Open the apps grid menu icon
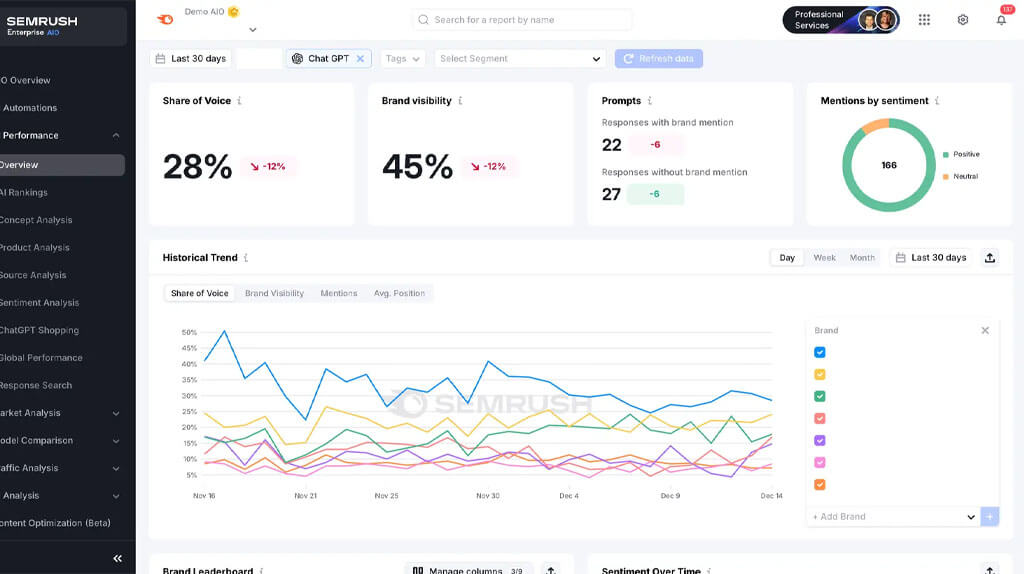Image resolution: width=1024 pixels, height=574 pixels. pos(924,20)
